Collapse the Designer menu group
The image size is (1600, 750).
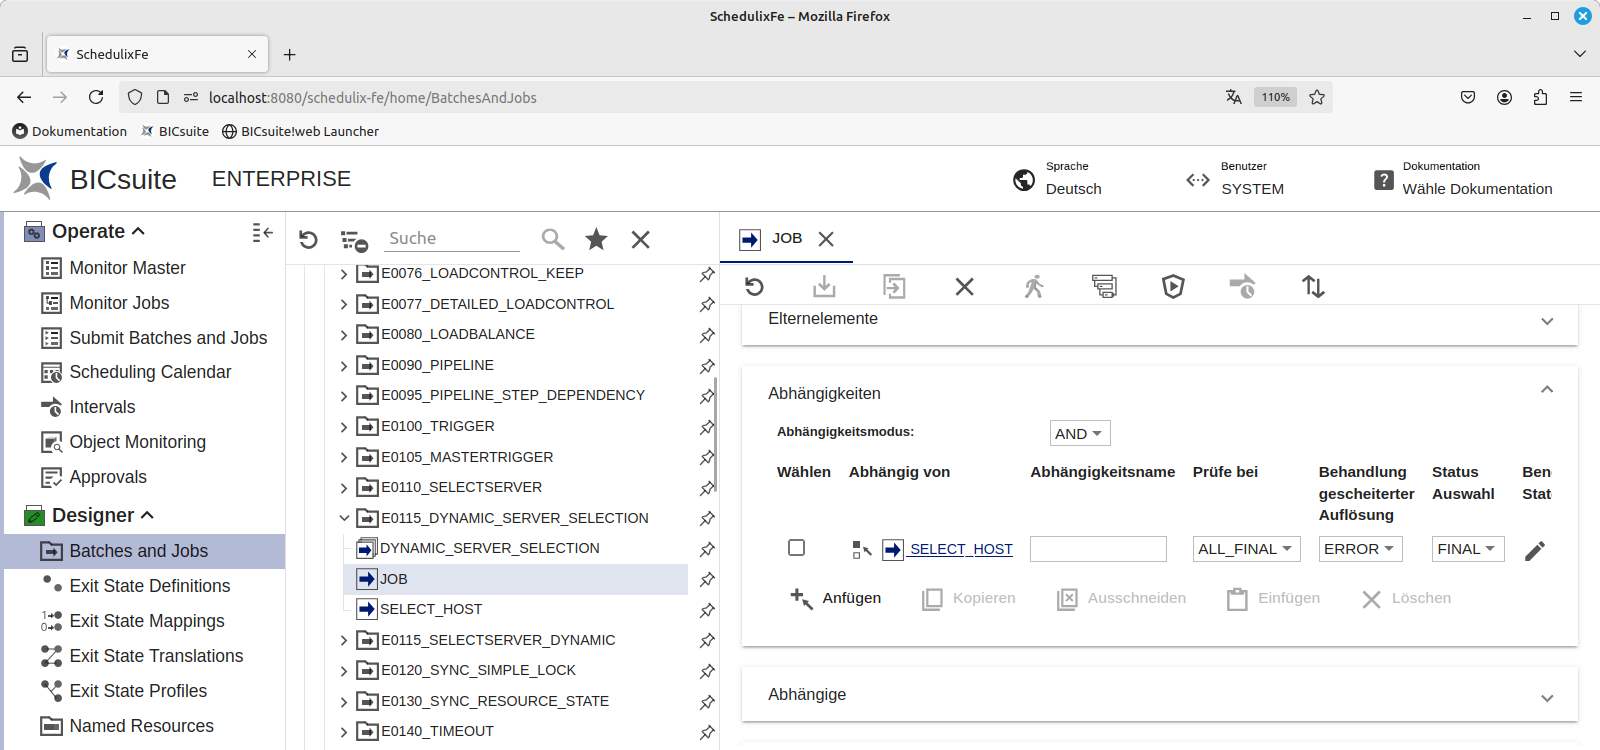coord(147,515)
